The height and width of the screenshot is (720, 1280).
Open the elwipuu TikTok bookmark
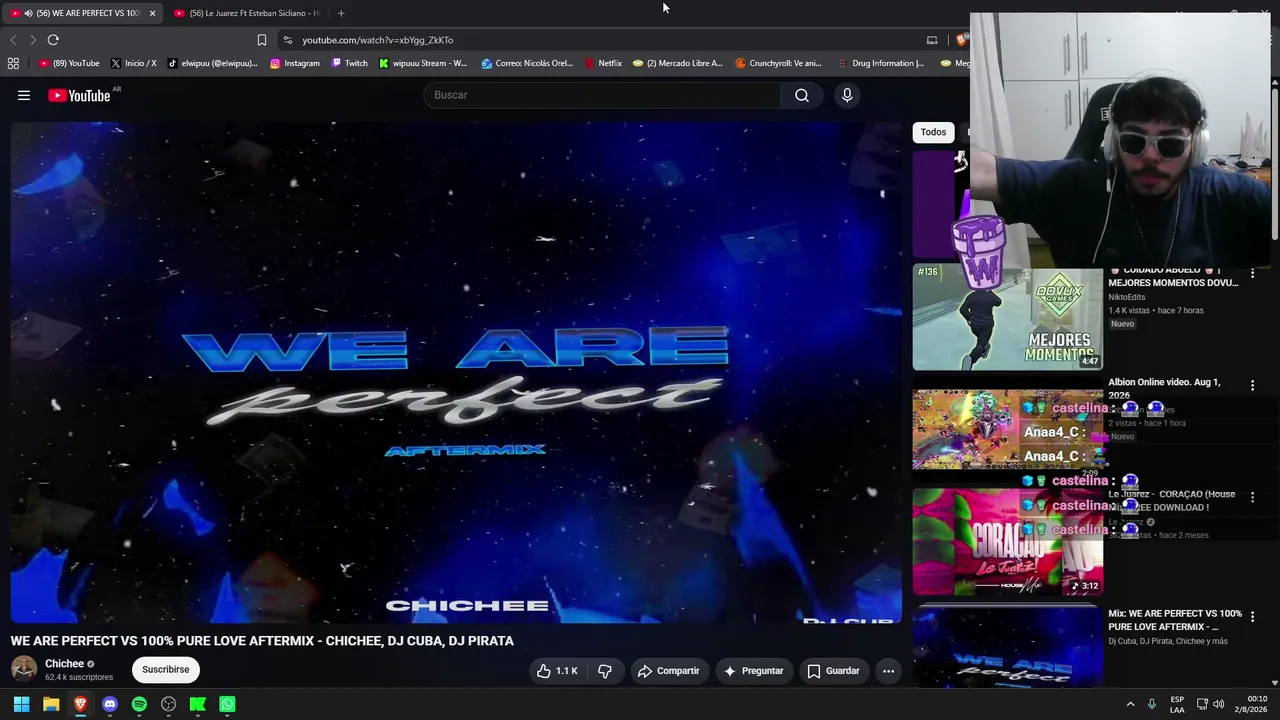tap(212, 63)
